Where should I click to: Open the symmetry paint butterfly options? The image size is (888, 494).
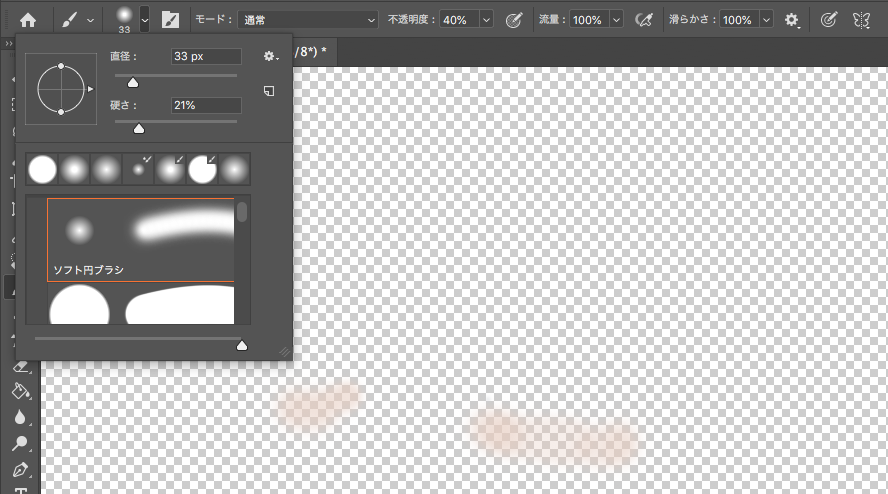[861, 20]
